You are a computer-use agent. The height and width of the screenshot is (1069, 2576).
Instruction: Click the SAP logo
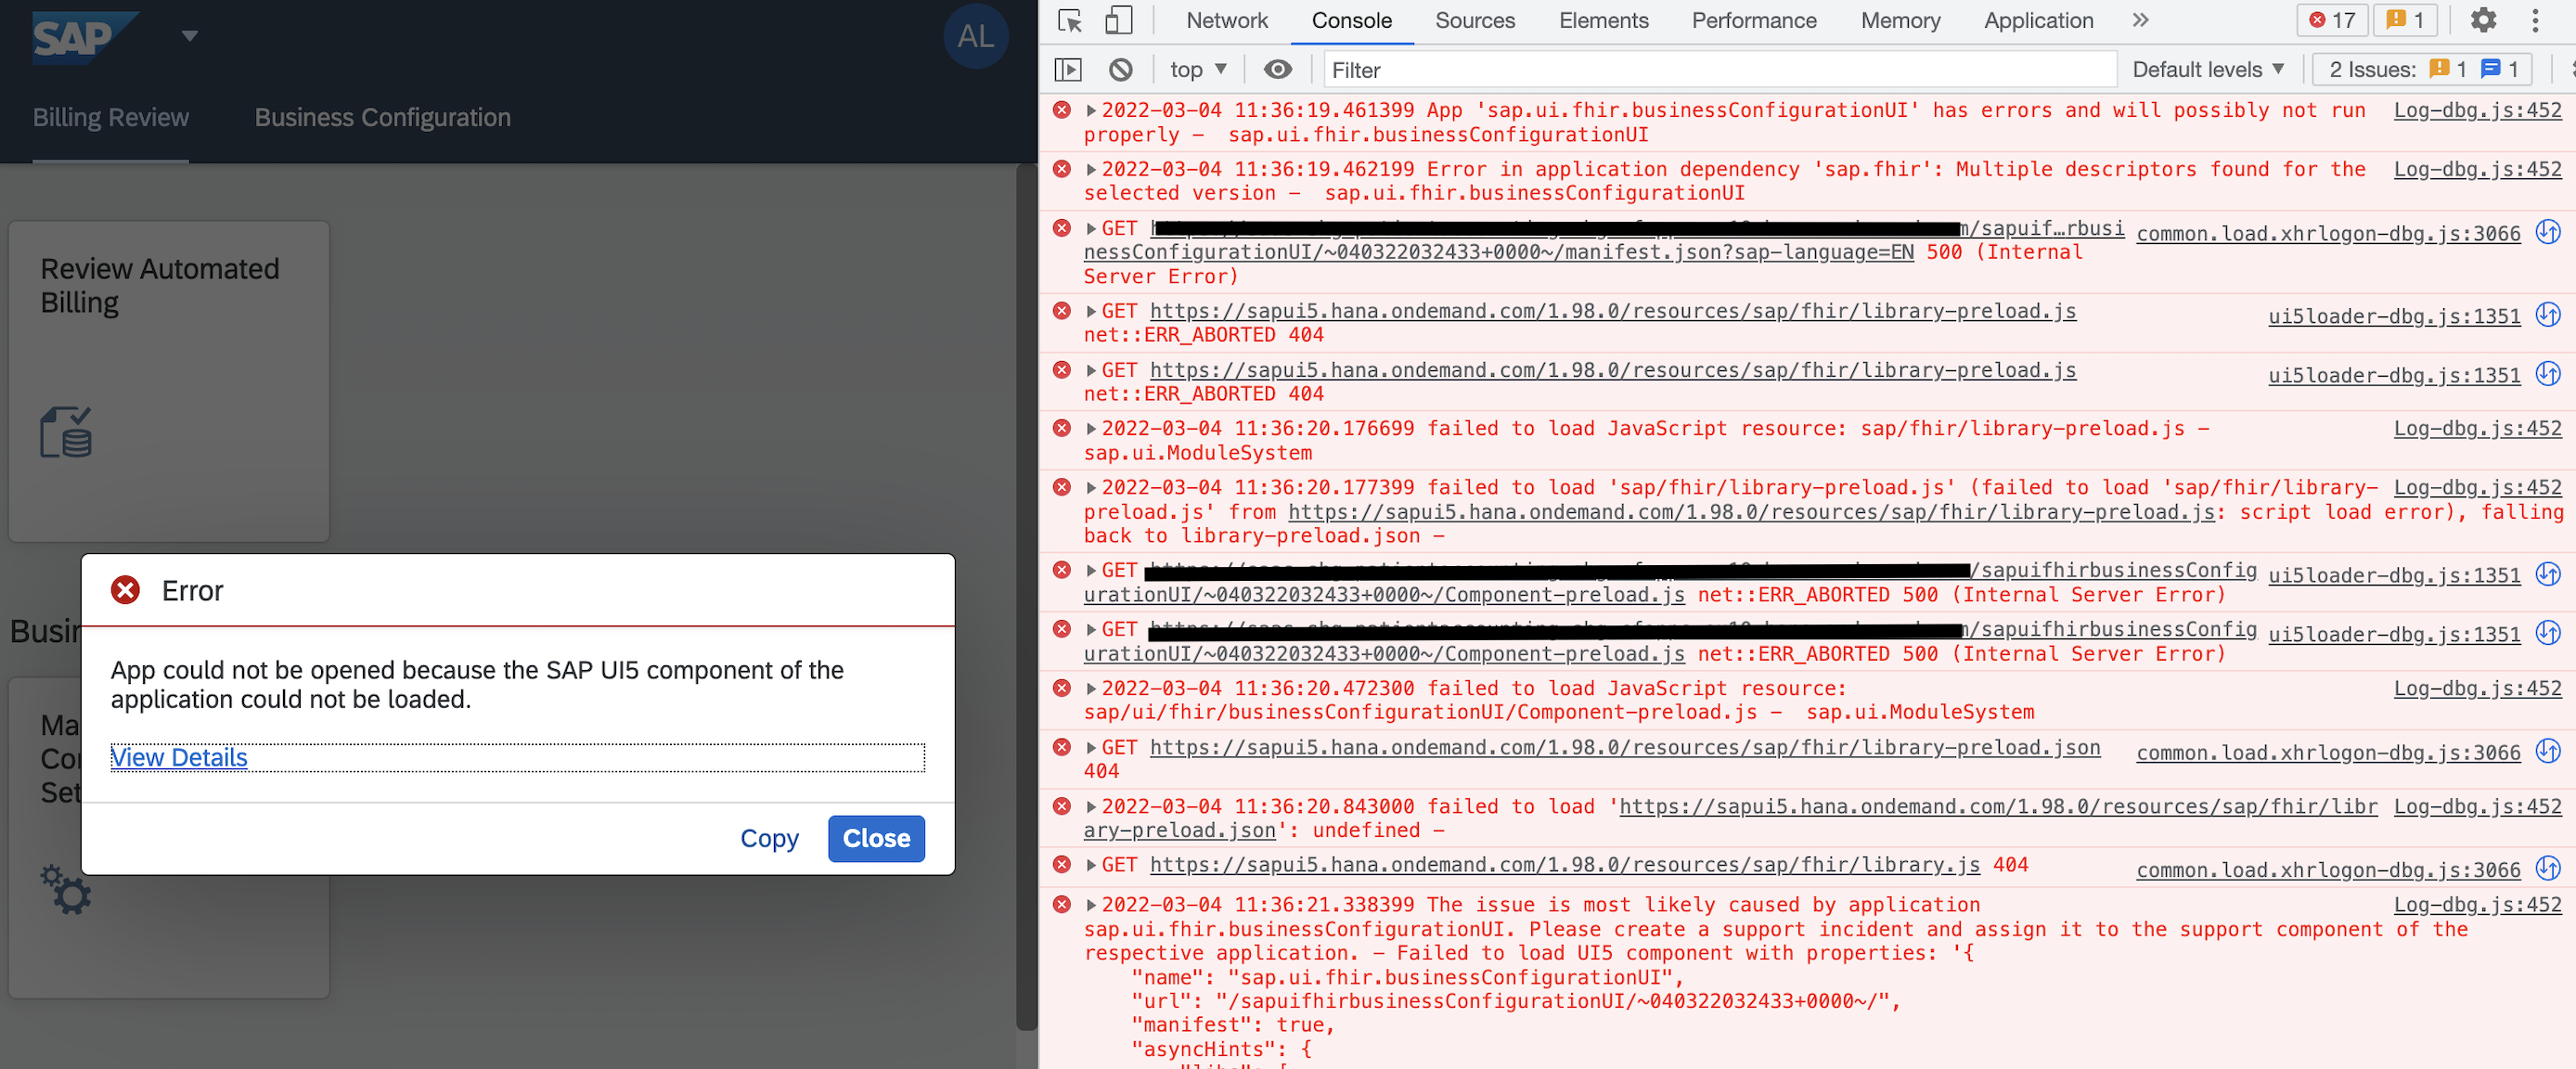pyautogui.click(x=78, y=37)
